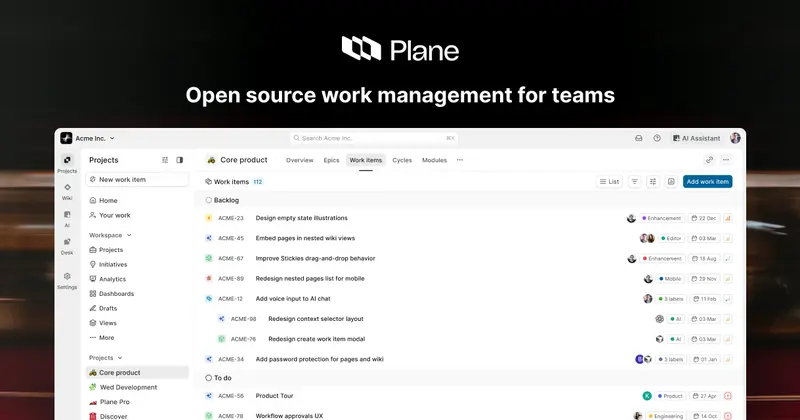Image resolution: width=800 pixels, height=420 pixels.
Task: Focus the Search Acme Inc. field
Action: 374,138
